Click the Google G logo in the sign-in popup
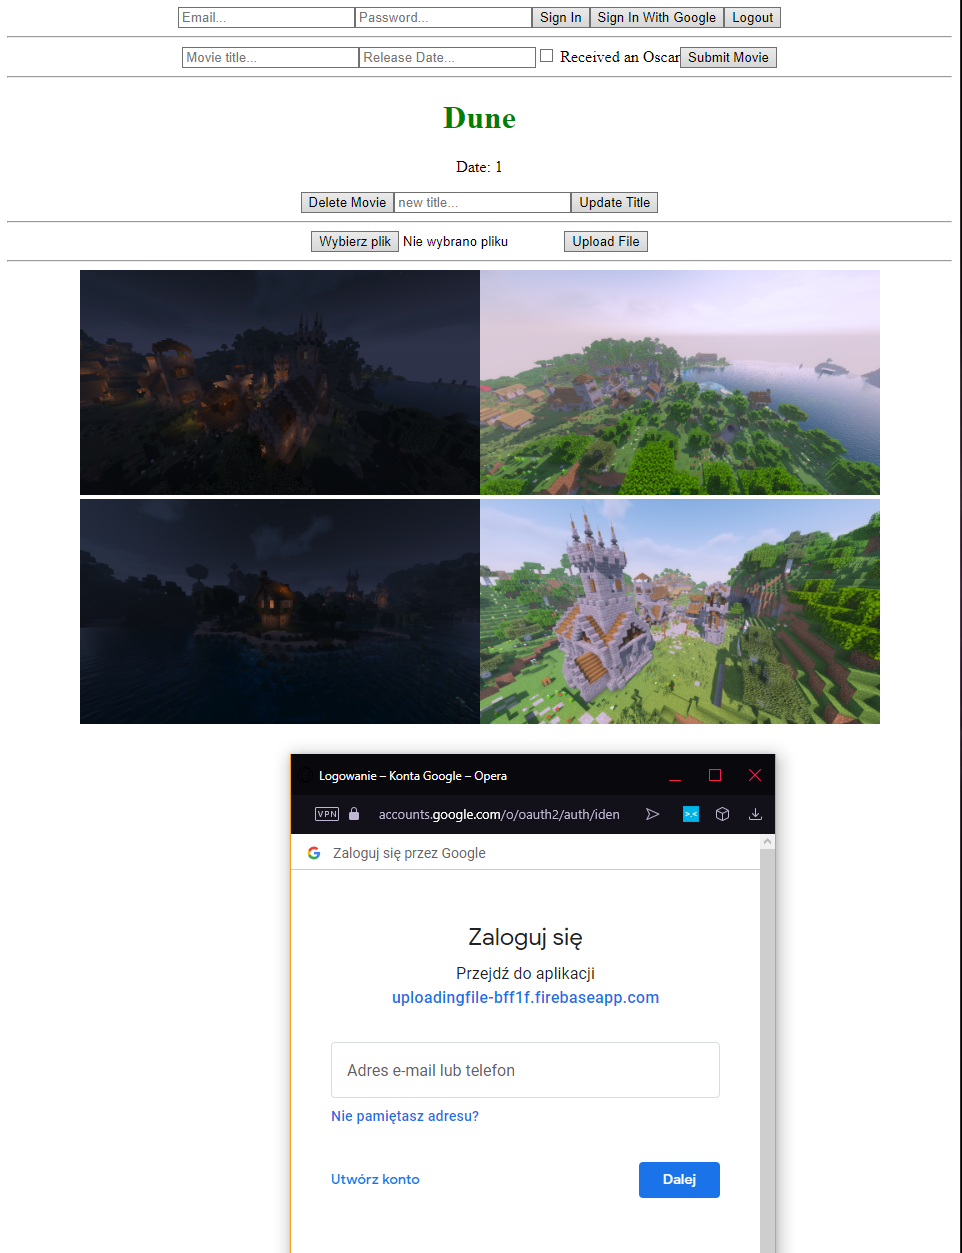The width and height of the screenshot is (962, 1253). [x=314, y=853]
